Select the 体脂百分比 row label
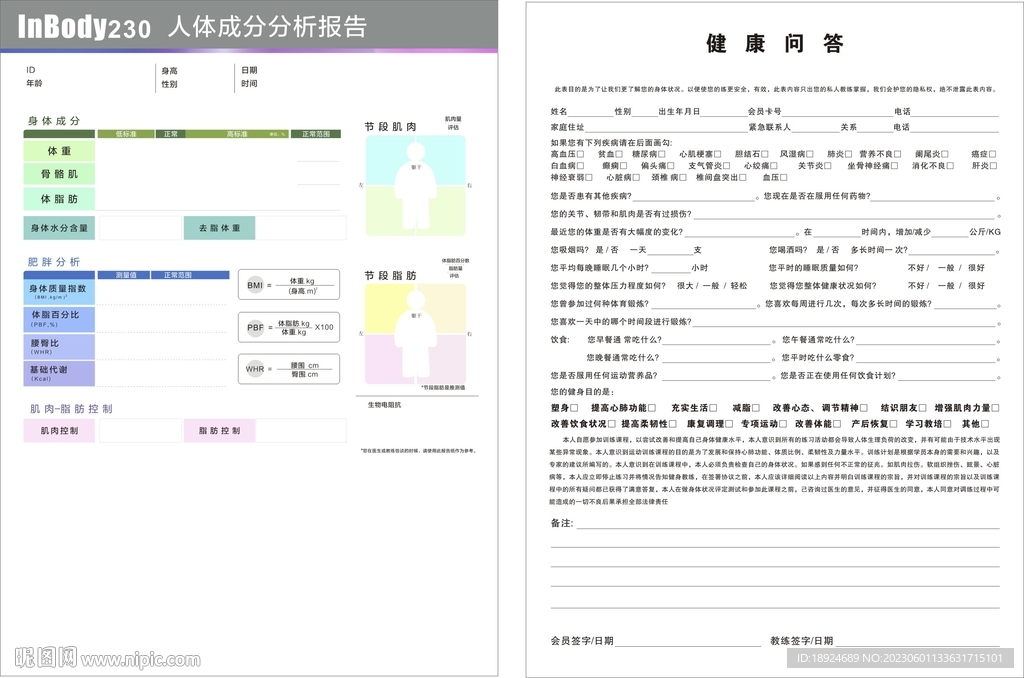The width and height of the screenshot is (1024, 678). (x=59, y=319)
